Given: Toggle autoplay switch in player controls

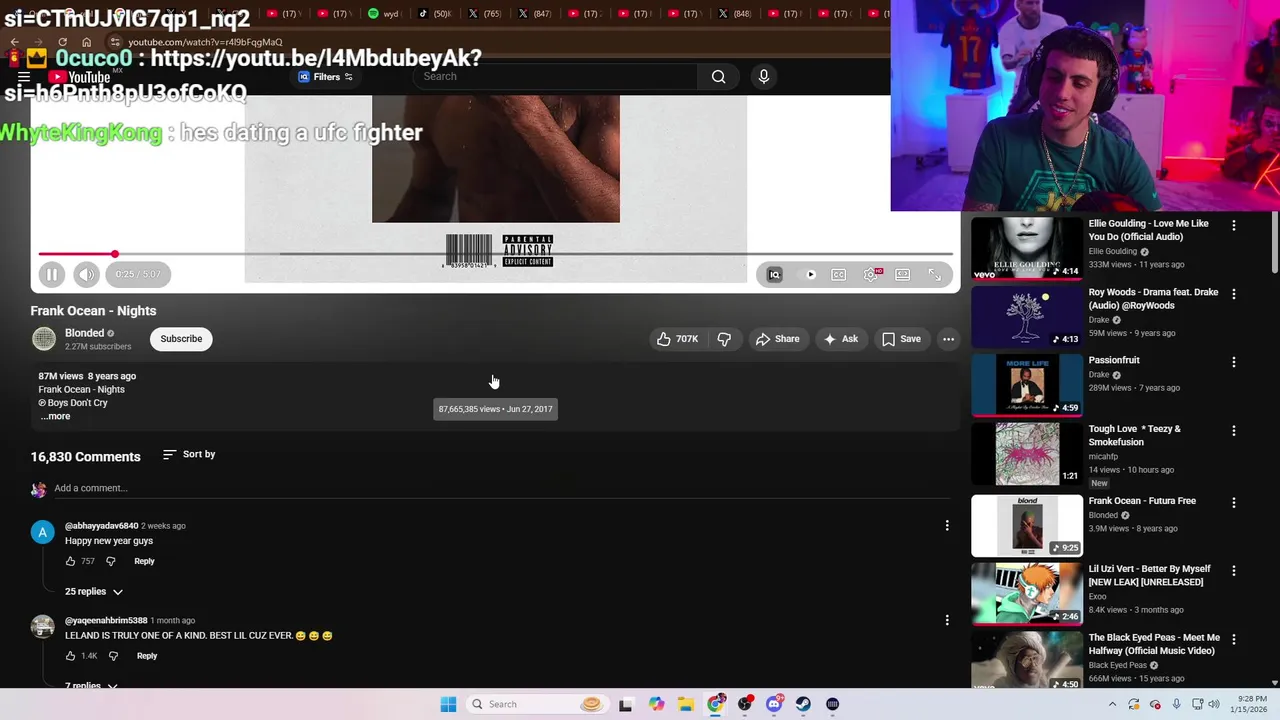Looking at the screenshot, I should 808,274.
